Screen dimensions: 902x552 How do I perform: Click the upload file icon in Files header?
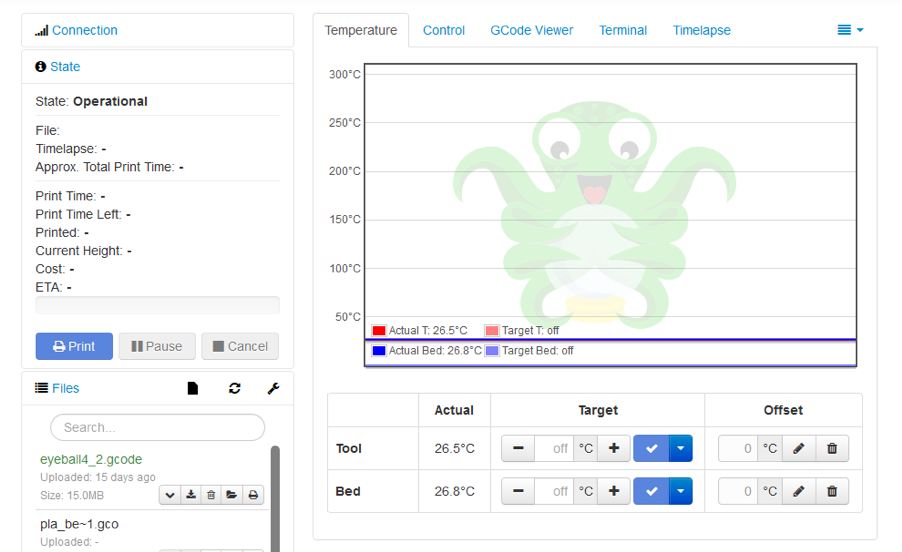(x=193, y=389)
